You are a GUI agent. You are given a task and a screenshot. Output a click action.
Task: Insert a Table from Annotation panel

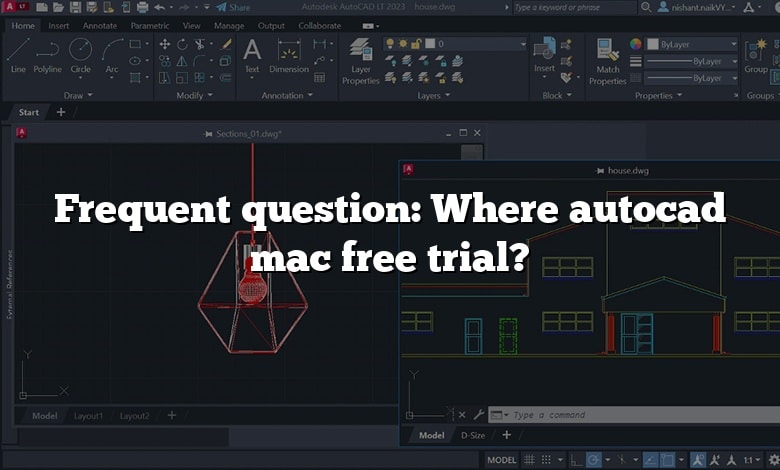tap(319, 78)
